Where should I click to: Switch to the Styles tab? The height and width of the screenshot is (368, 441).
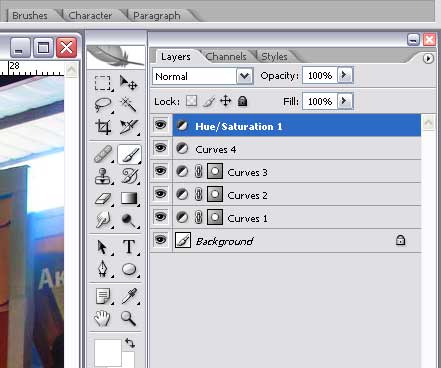[274, 57]
